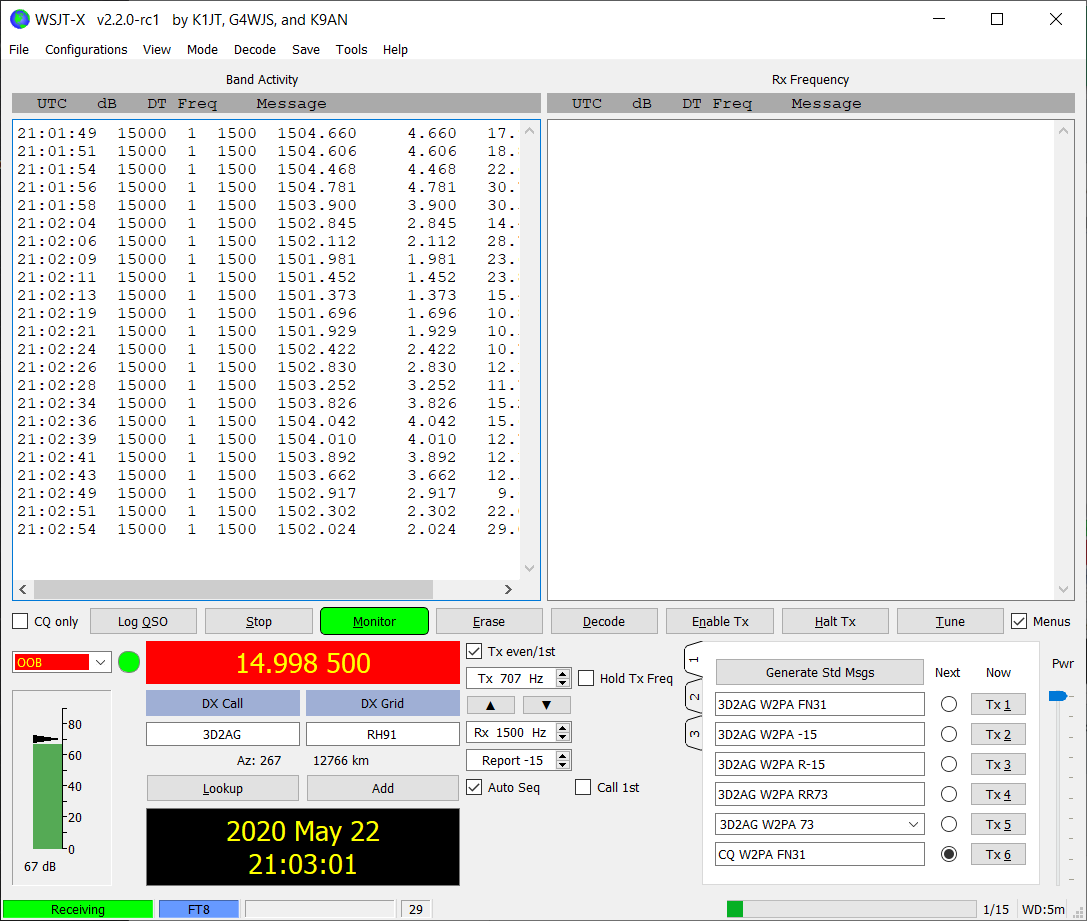This screenshot has width=1087, height=921.
Task: Select Next radio for Tx 3 message
Action: pos(949,764)
